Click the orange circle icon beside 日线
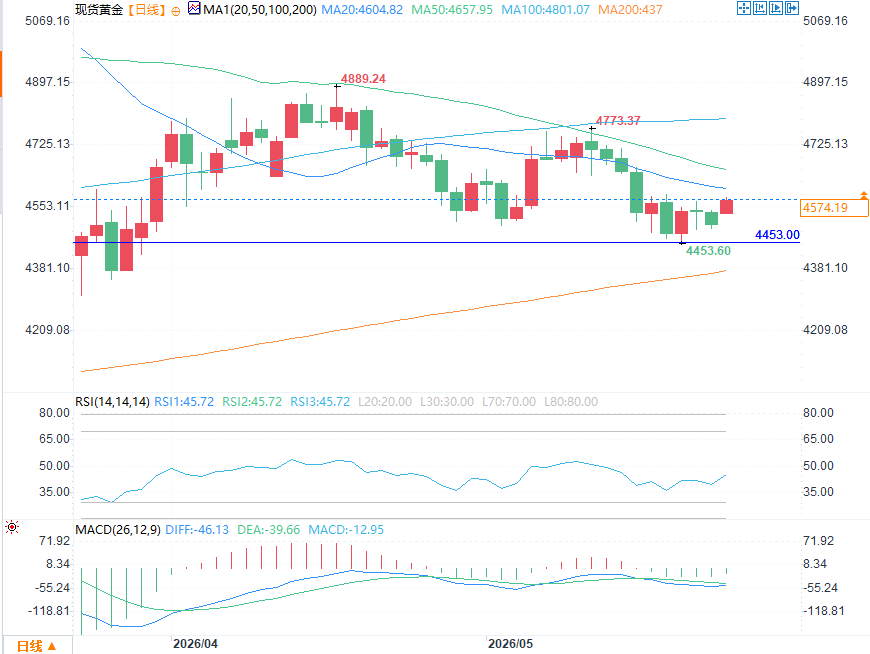This screenshot has height=654, width=870. pos(176,11)
